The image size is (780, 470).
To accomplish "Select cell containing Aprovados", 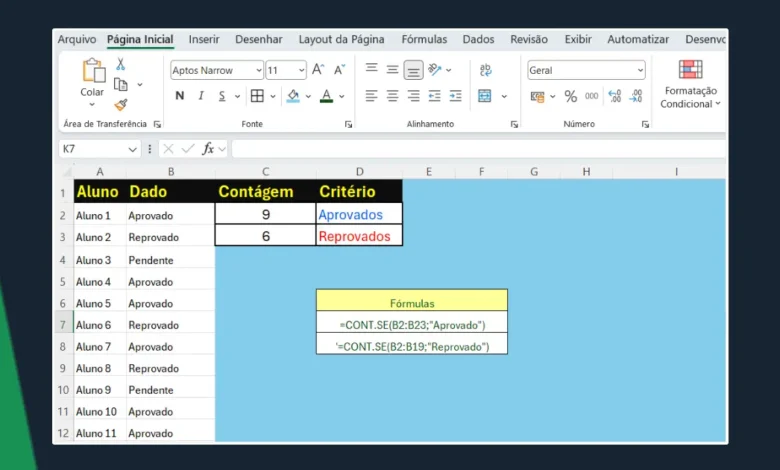I will 359,214.
